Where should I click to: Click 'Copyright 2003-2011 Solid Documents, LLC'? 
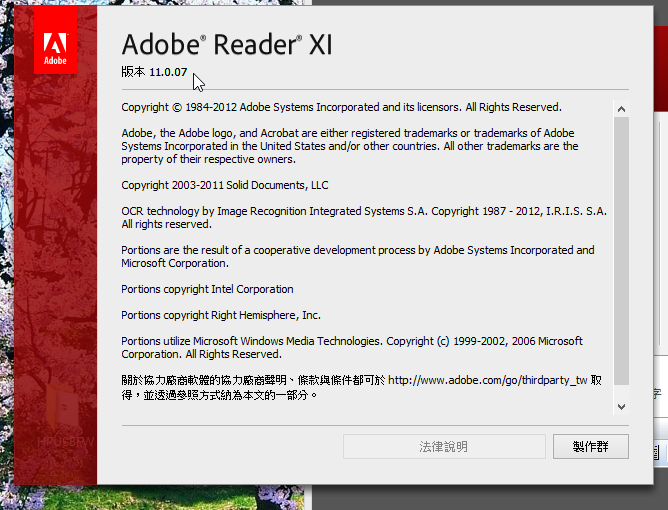coord(225,185)
